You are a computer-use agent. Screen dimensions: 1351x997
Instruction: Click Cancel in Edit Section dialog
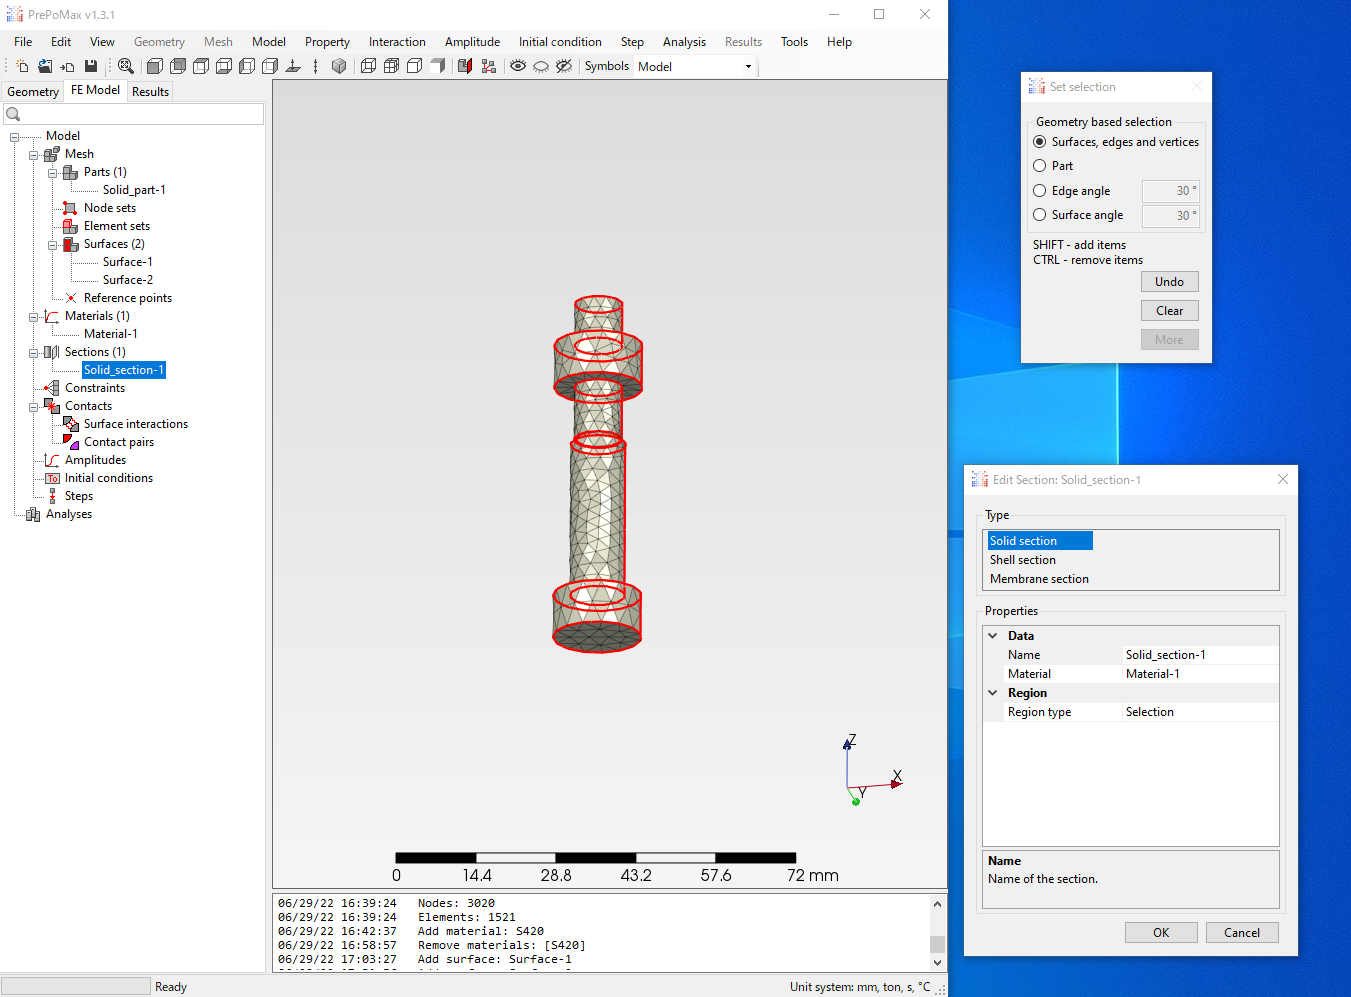coord(1242,933)
